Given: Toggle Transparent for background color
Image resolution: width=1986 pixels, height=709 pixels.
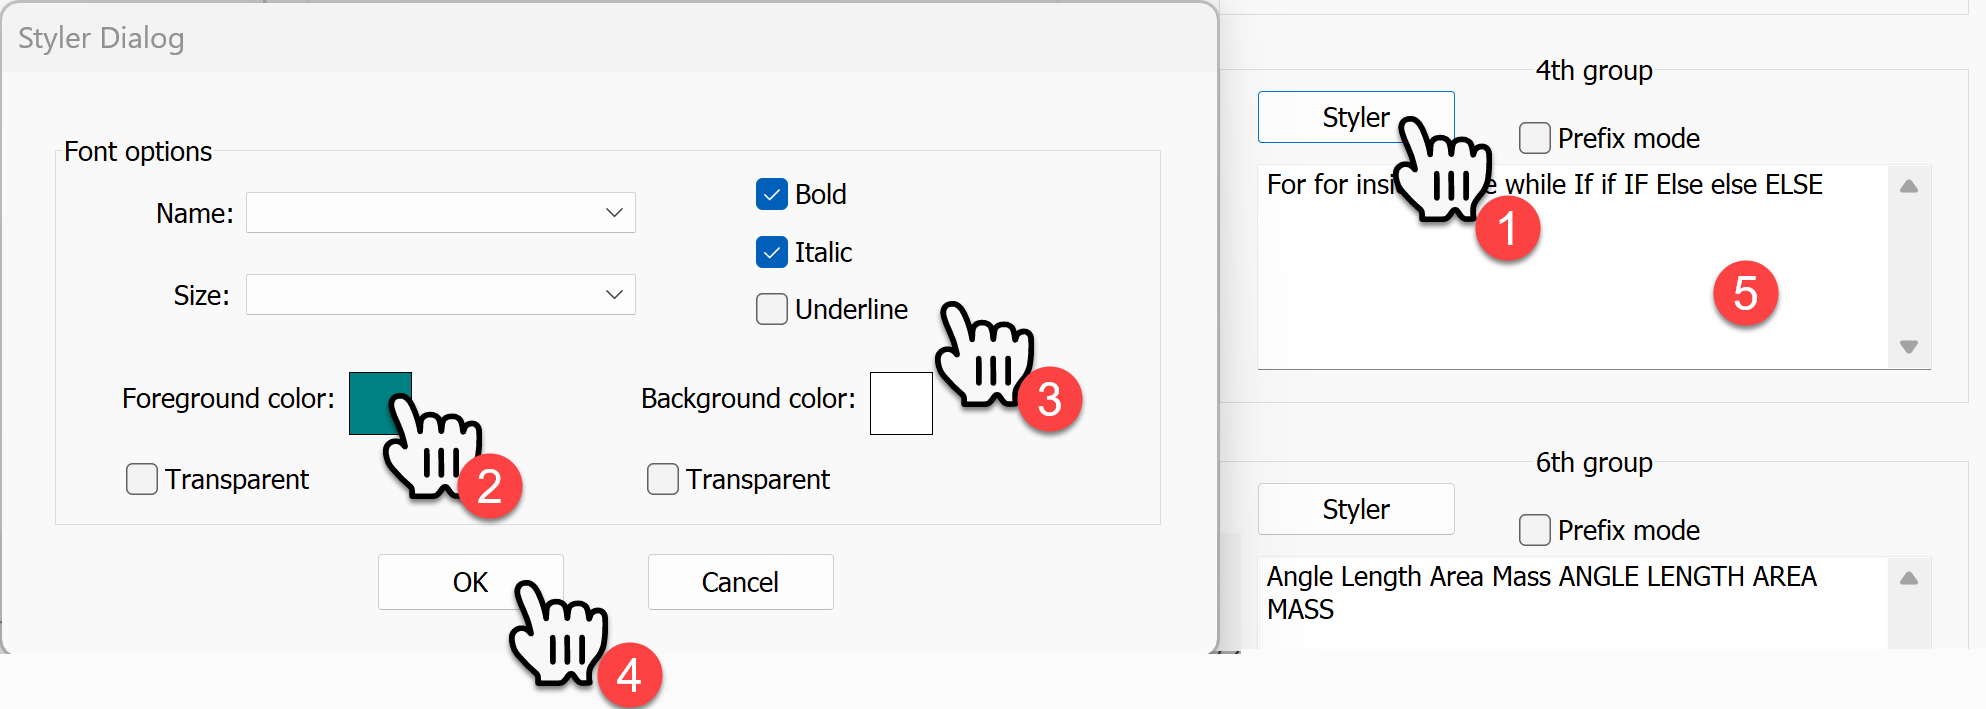Looking at the screenshot, I should [662, 479].
